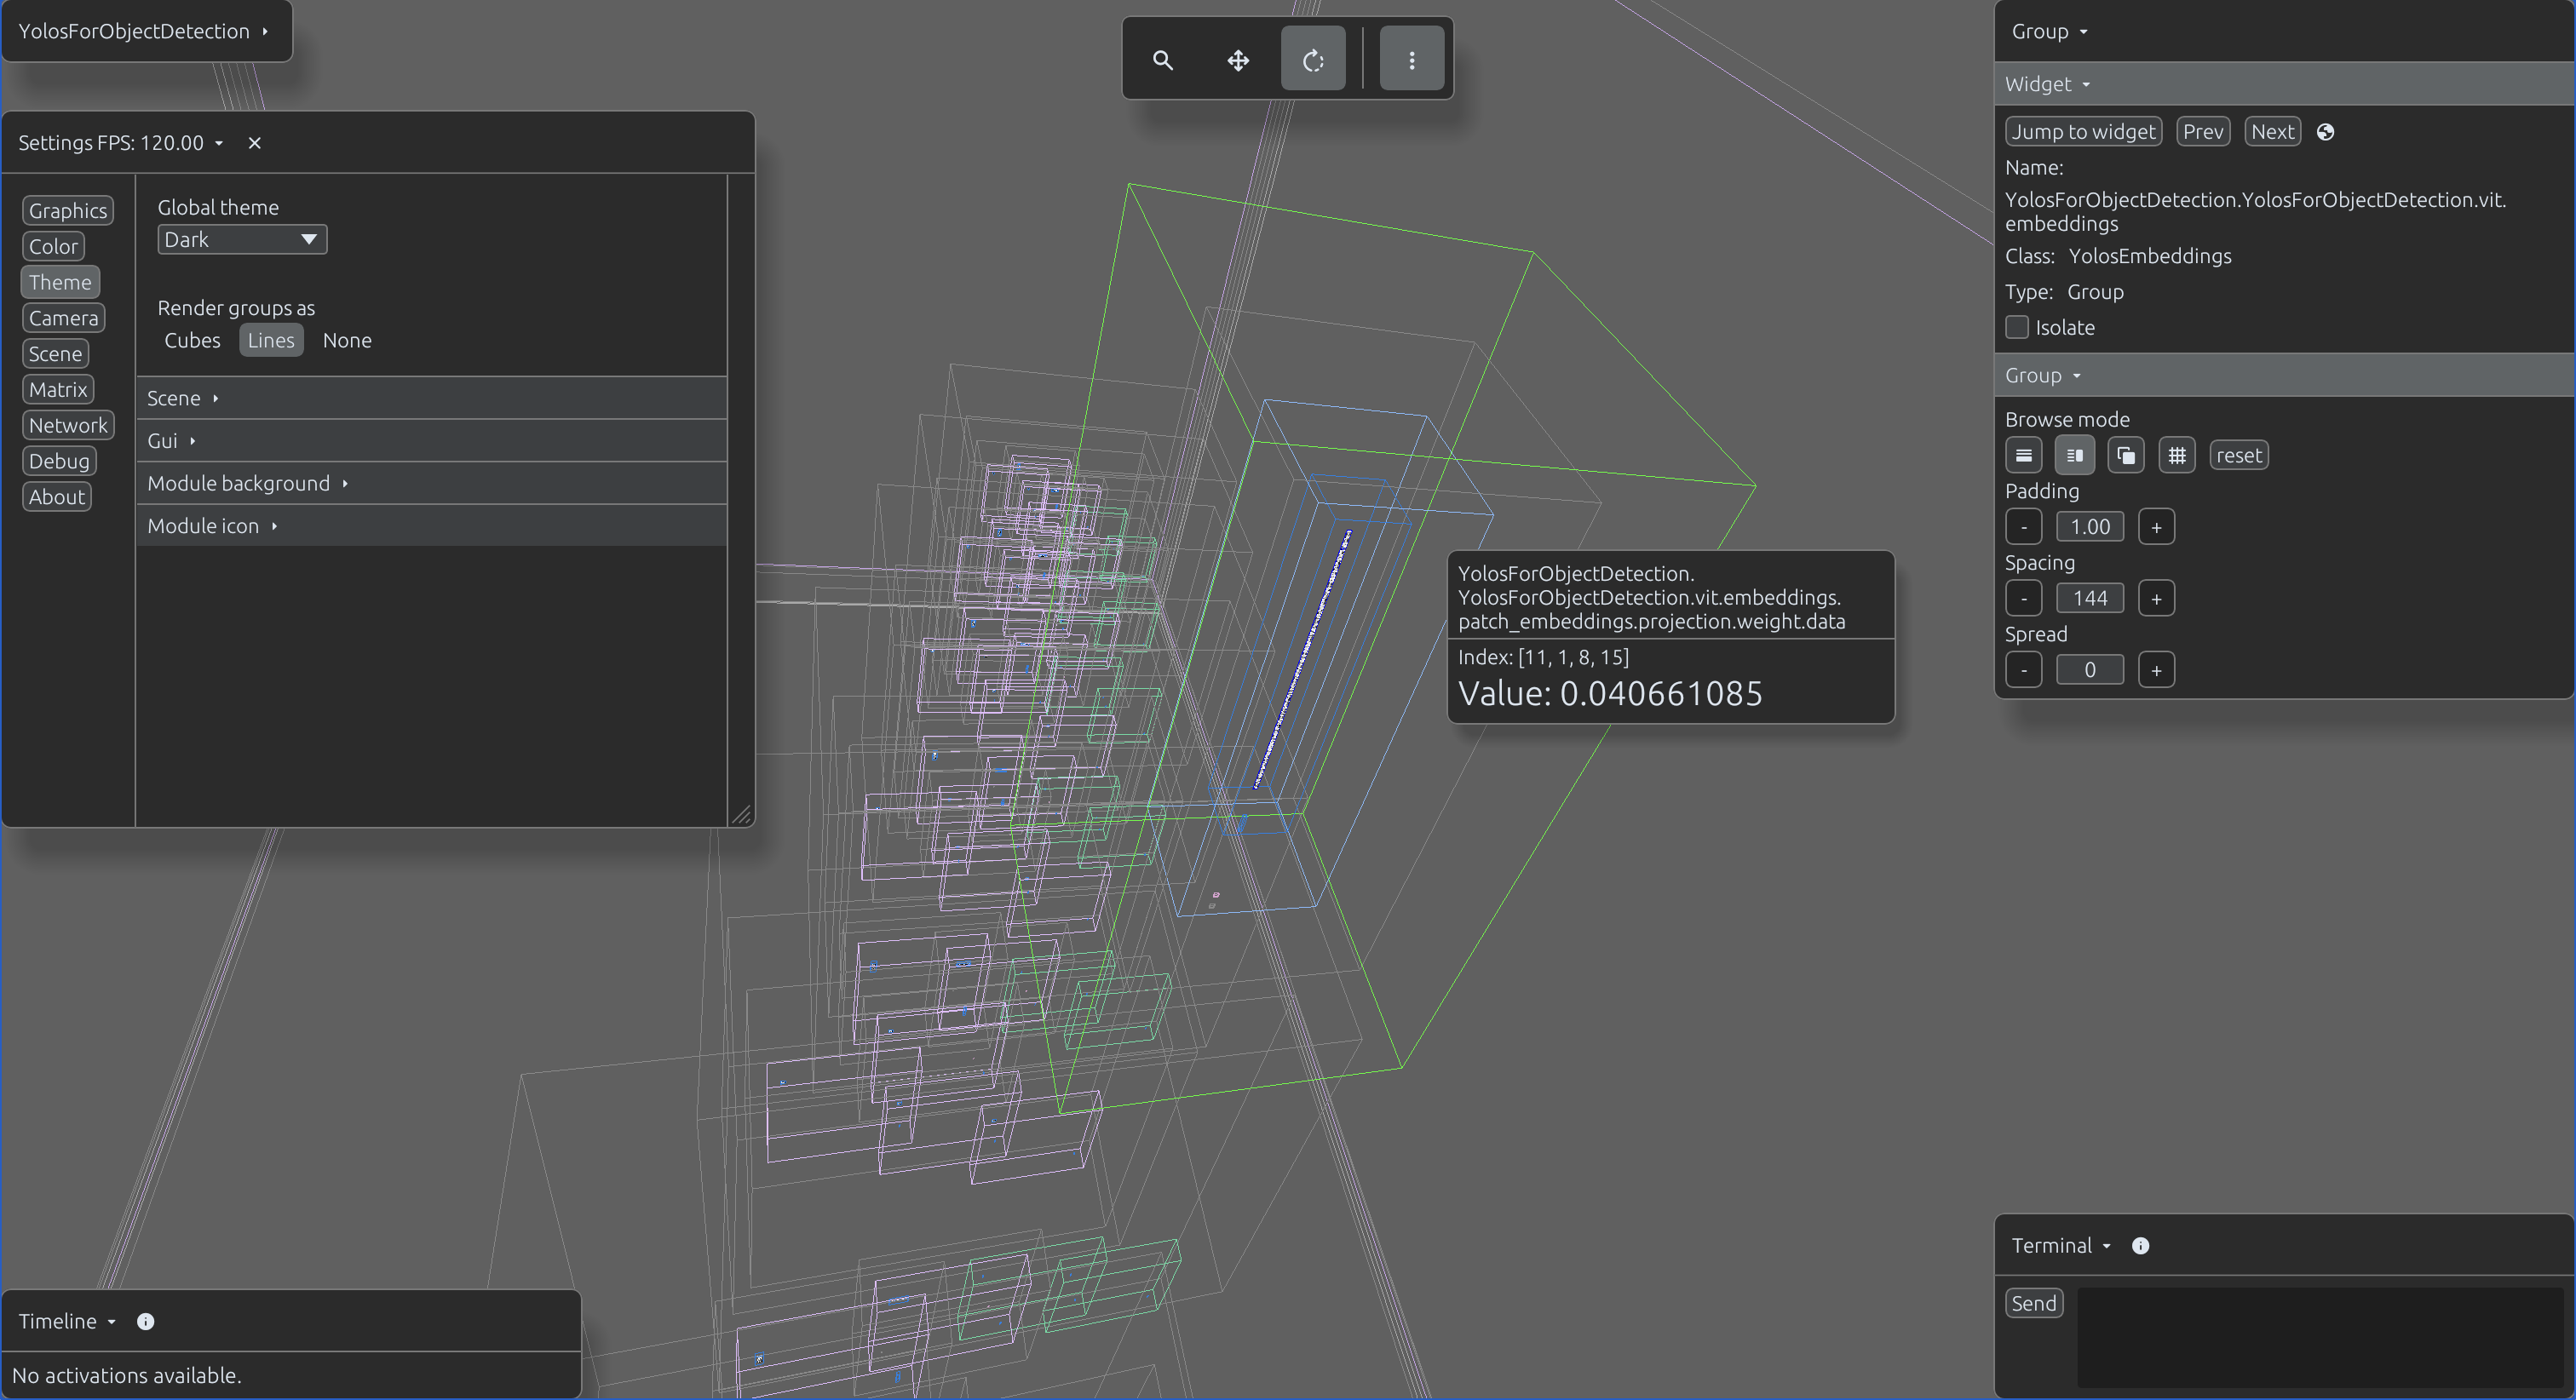2576x1400 pixels.
Task: Click the globe icon beside Next
Action: (2325, 132)
